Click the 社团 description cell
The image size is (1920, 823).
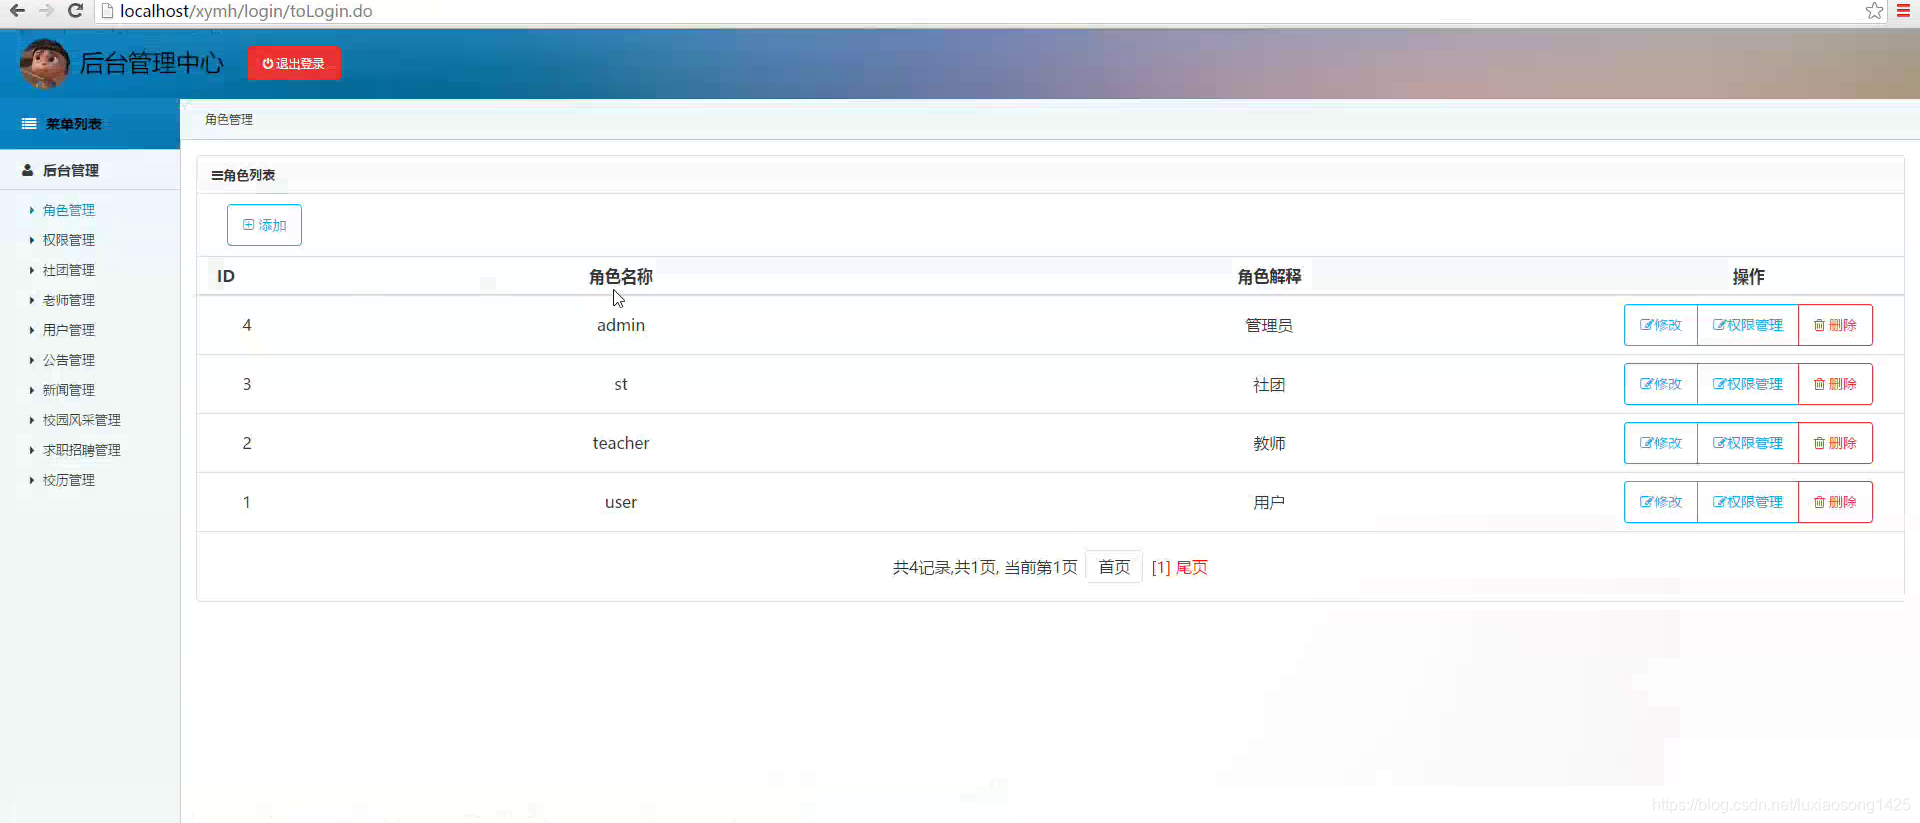tap(1269, 384)
